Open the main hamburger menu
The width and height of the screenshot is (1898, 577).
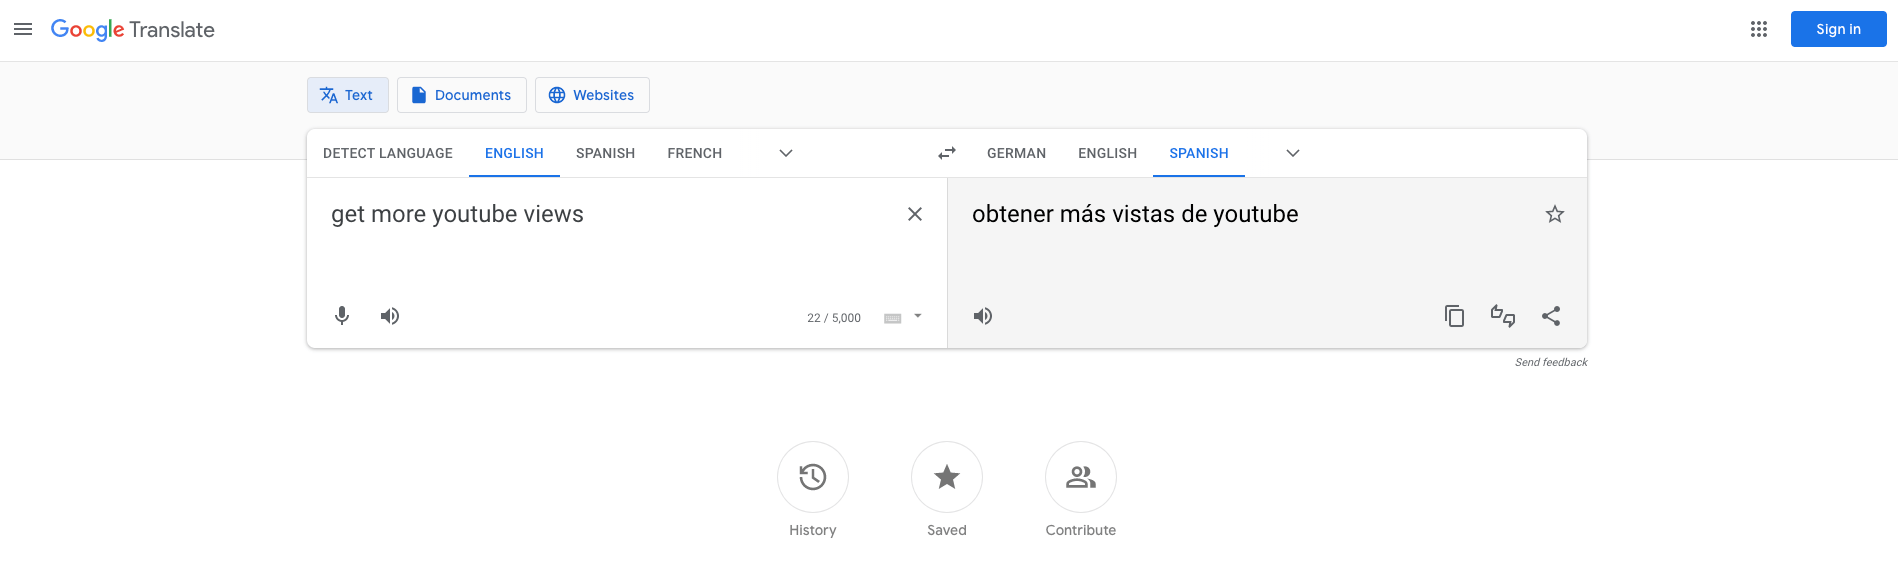click(x=23, y=29)
